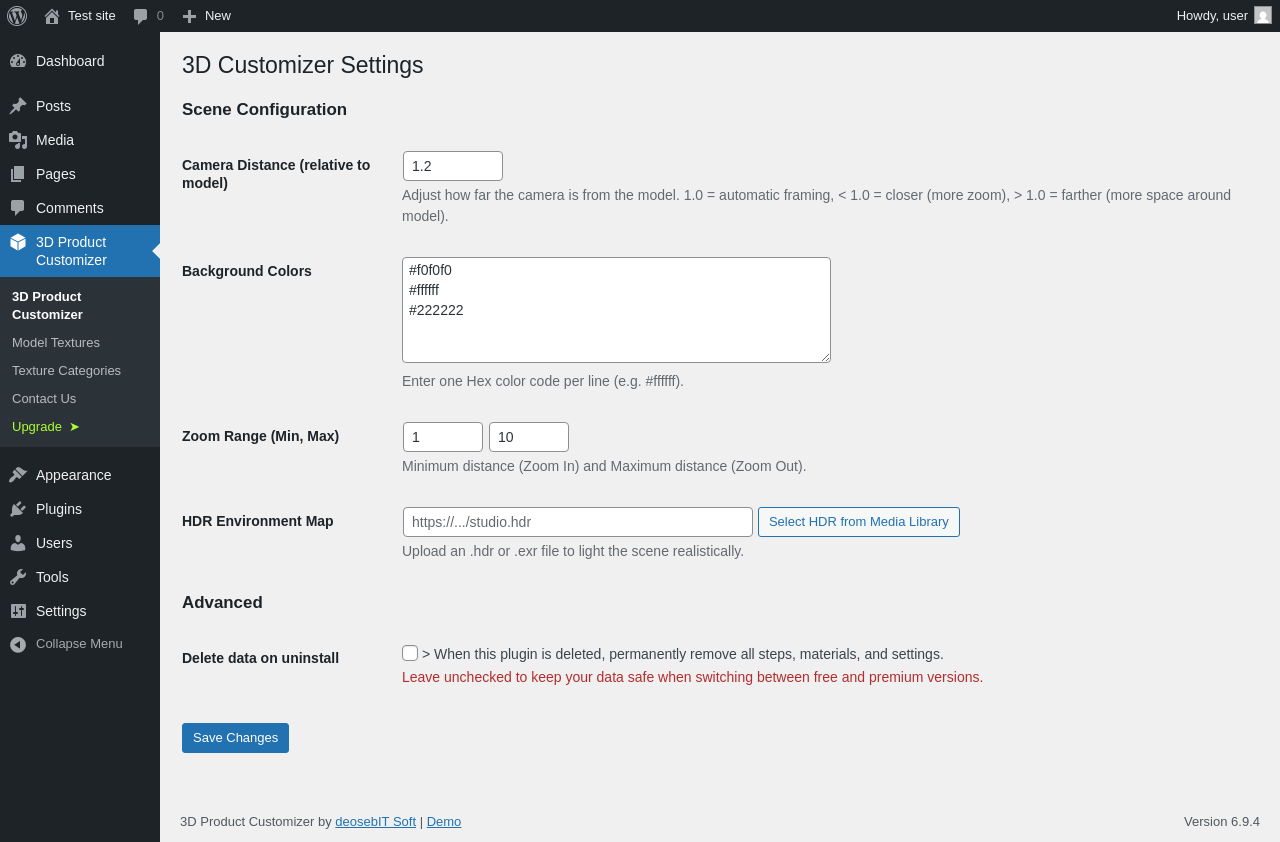
Task: Enable Delete data on uninstall checkbox
Action: 410,653
